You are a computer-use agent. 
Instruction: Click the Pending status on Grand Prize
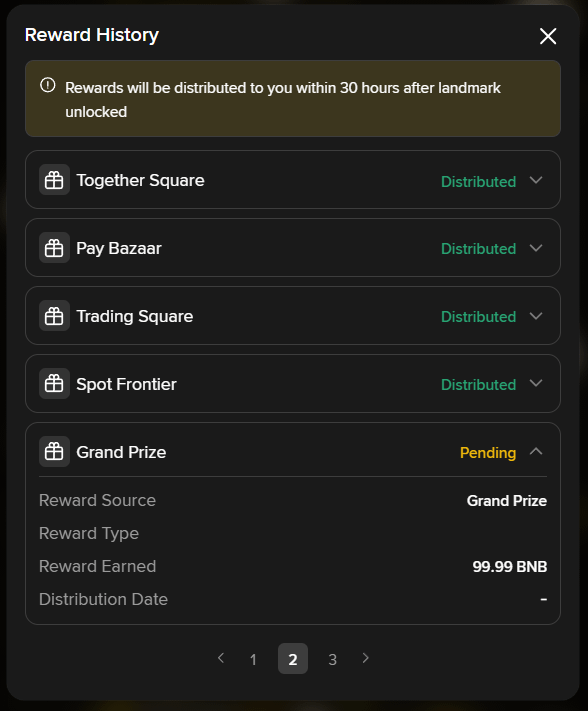pyautogui.click(x=488, y=453)
